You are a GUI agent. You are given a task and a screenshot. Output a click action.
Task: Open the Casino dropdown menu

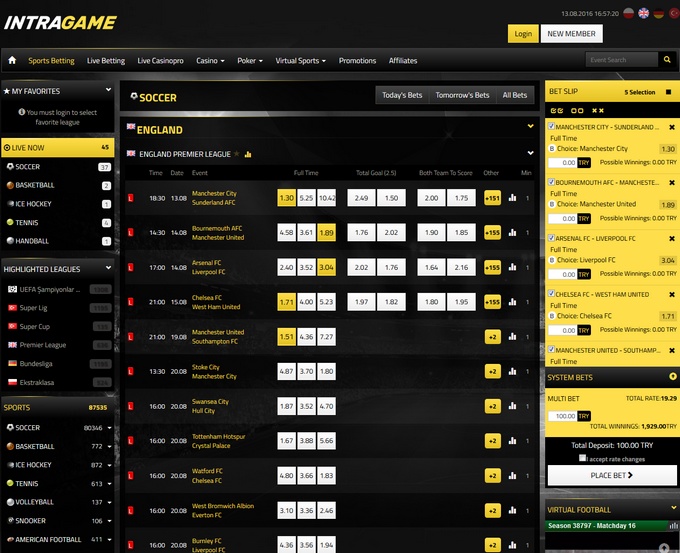coord(210,61)
